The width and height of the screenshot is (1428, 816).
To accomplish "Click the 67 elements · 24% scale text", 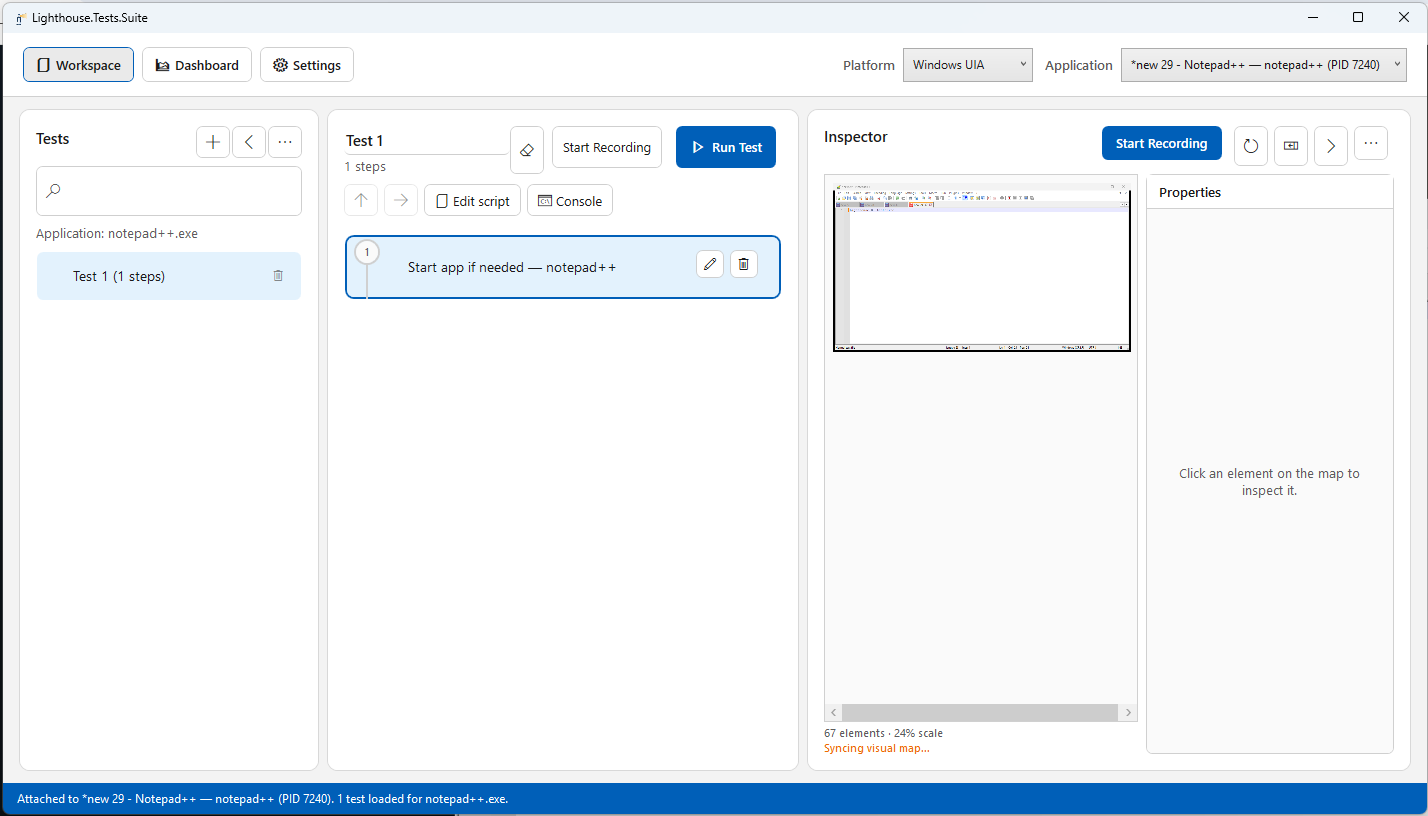I will pos(883,733).
